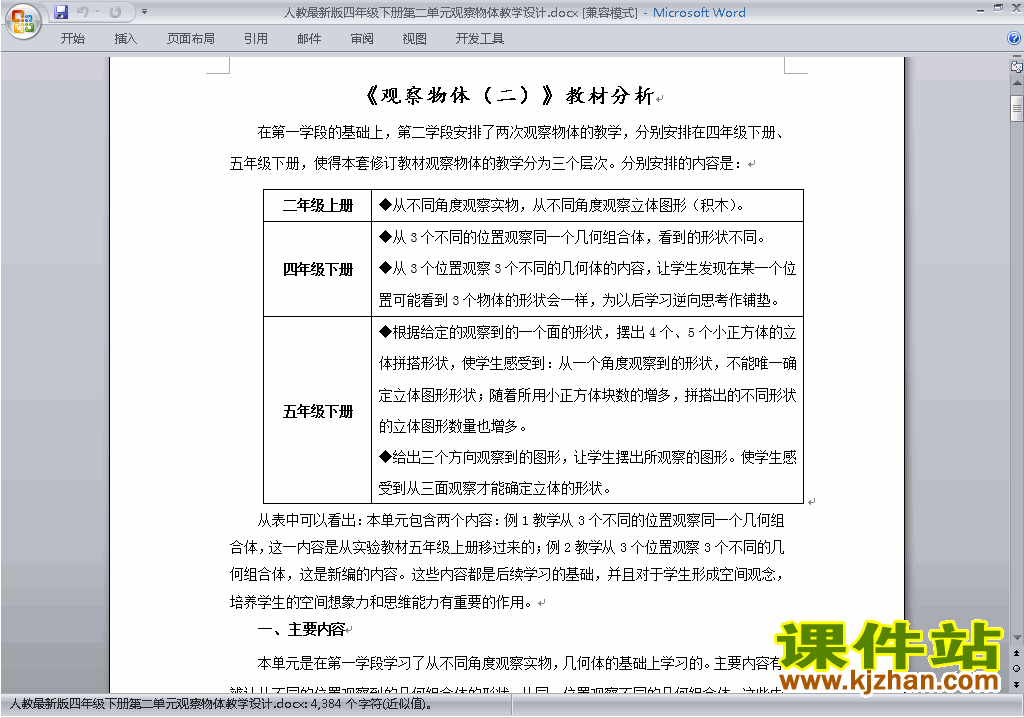The width and height of the screenshot is (1024, 718).
Task: Open the 邮件 ribbon tab
Action: (309, 39)
